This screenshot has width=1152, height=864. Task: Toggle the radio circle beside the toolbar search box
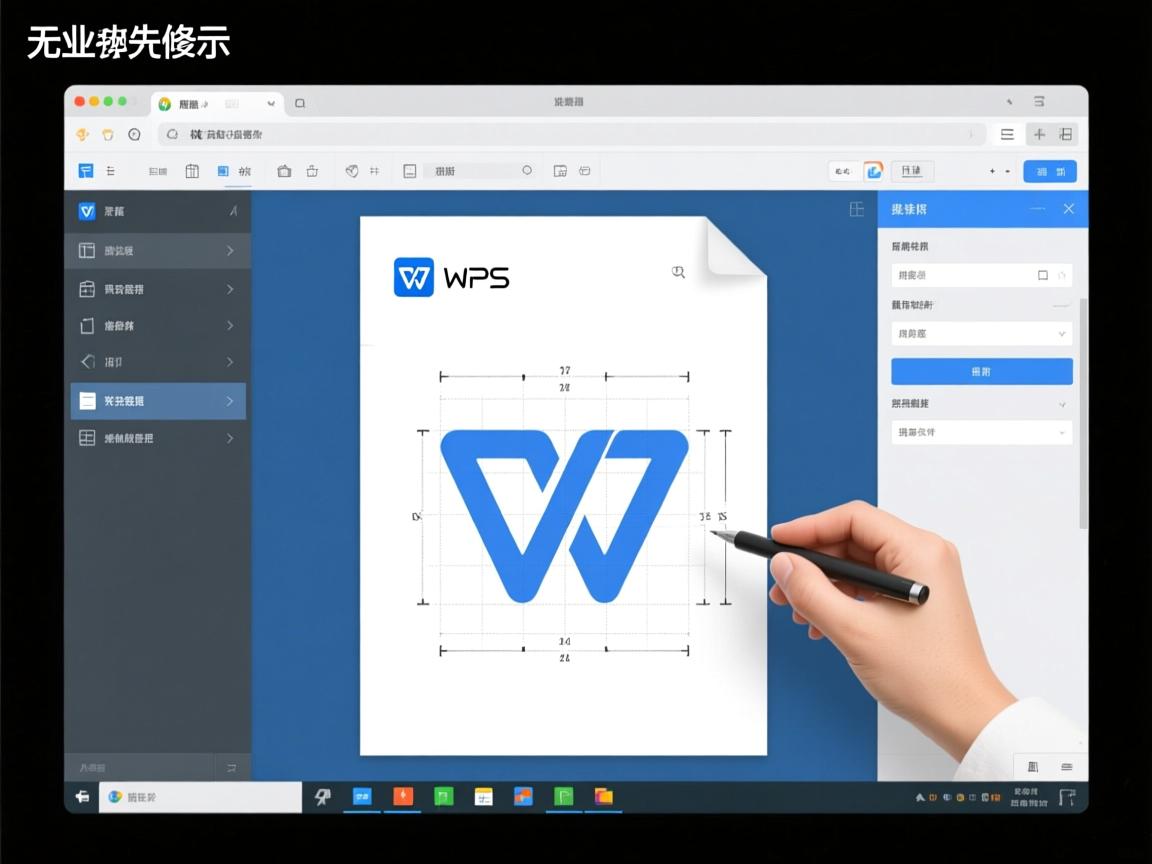pos(527,170)
